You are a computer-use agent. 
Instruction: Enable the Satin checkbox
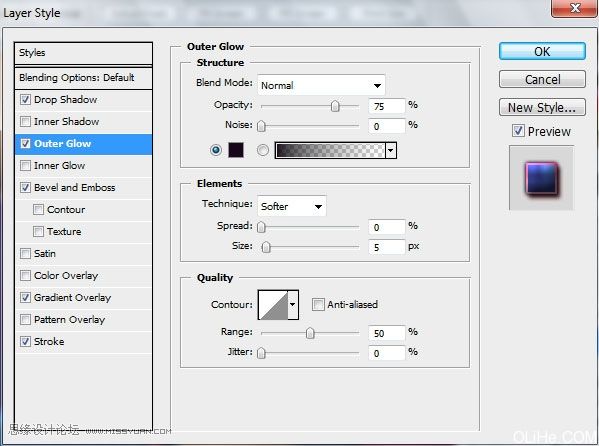point(25,253)
